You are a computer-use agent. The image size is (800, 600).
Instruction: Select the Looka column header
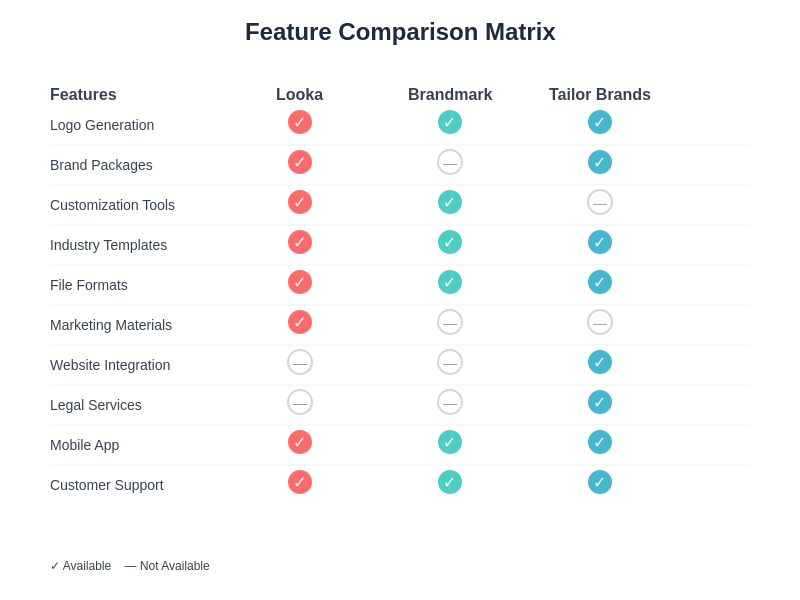299,95
